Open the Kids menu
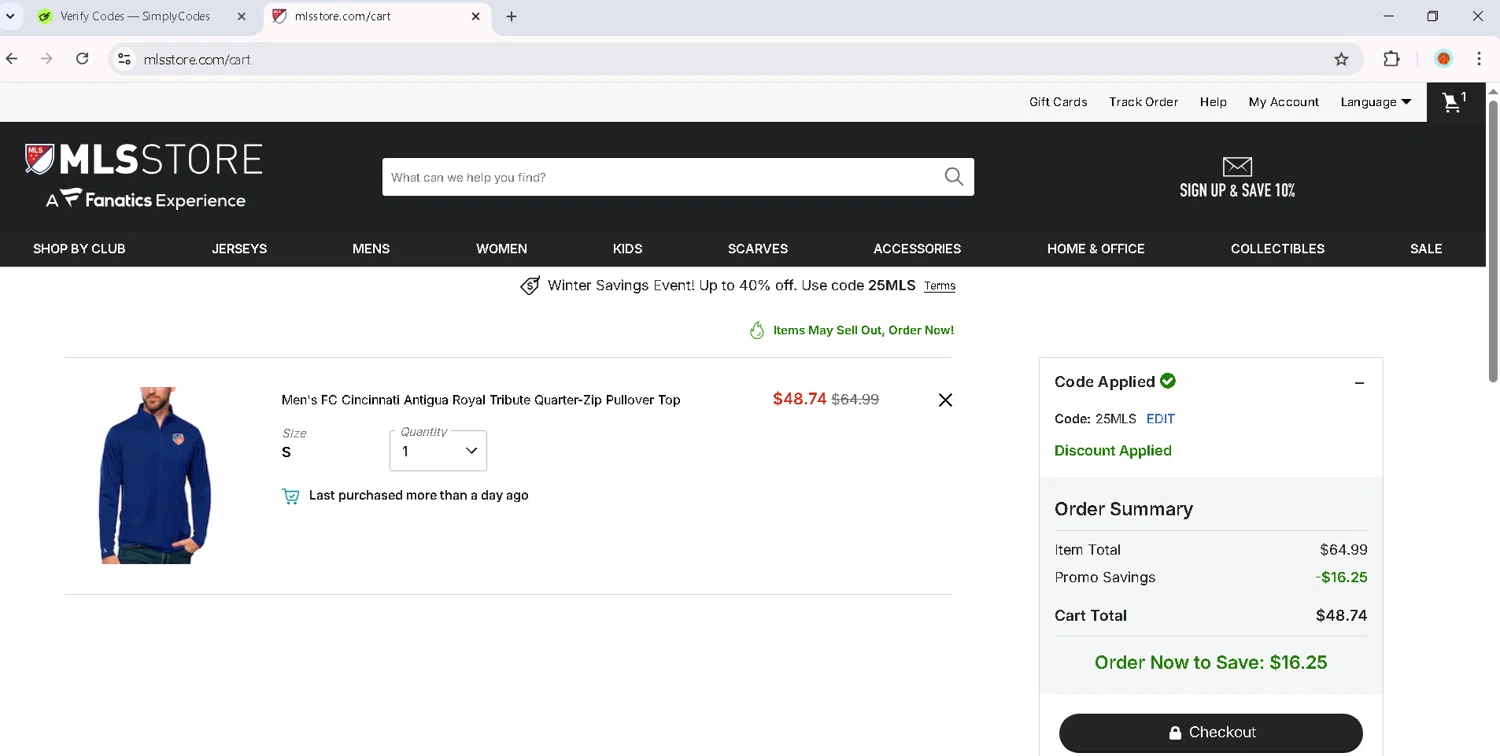 coord(627,249)
